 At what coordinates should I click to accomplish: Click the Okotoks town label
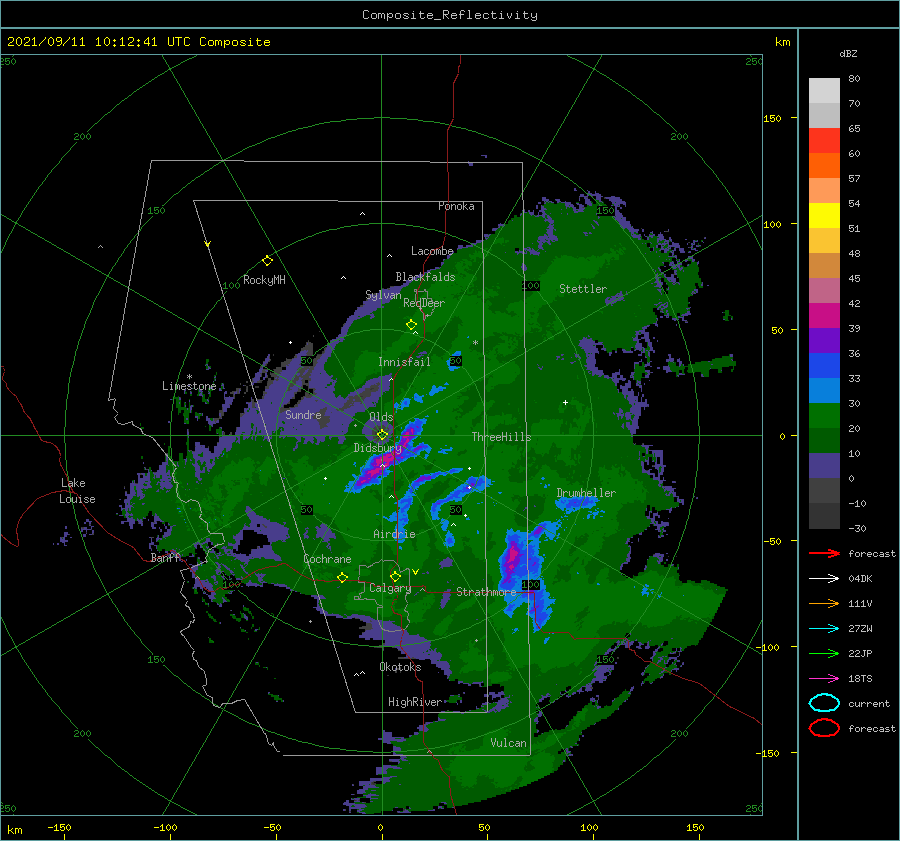point(400,667)
